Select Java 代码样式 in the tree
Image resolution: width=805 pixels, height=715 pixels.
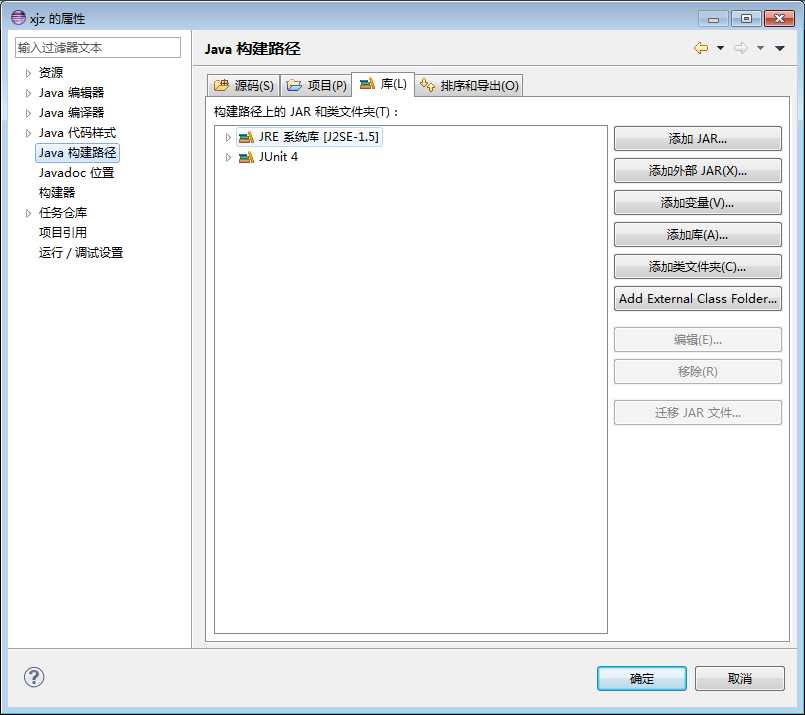click(78, 133)
